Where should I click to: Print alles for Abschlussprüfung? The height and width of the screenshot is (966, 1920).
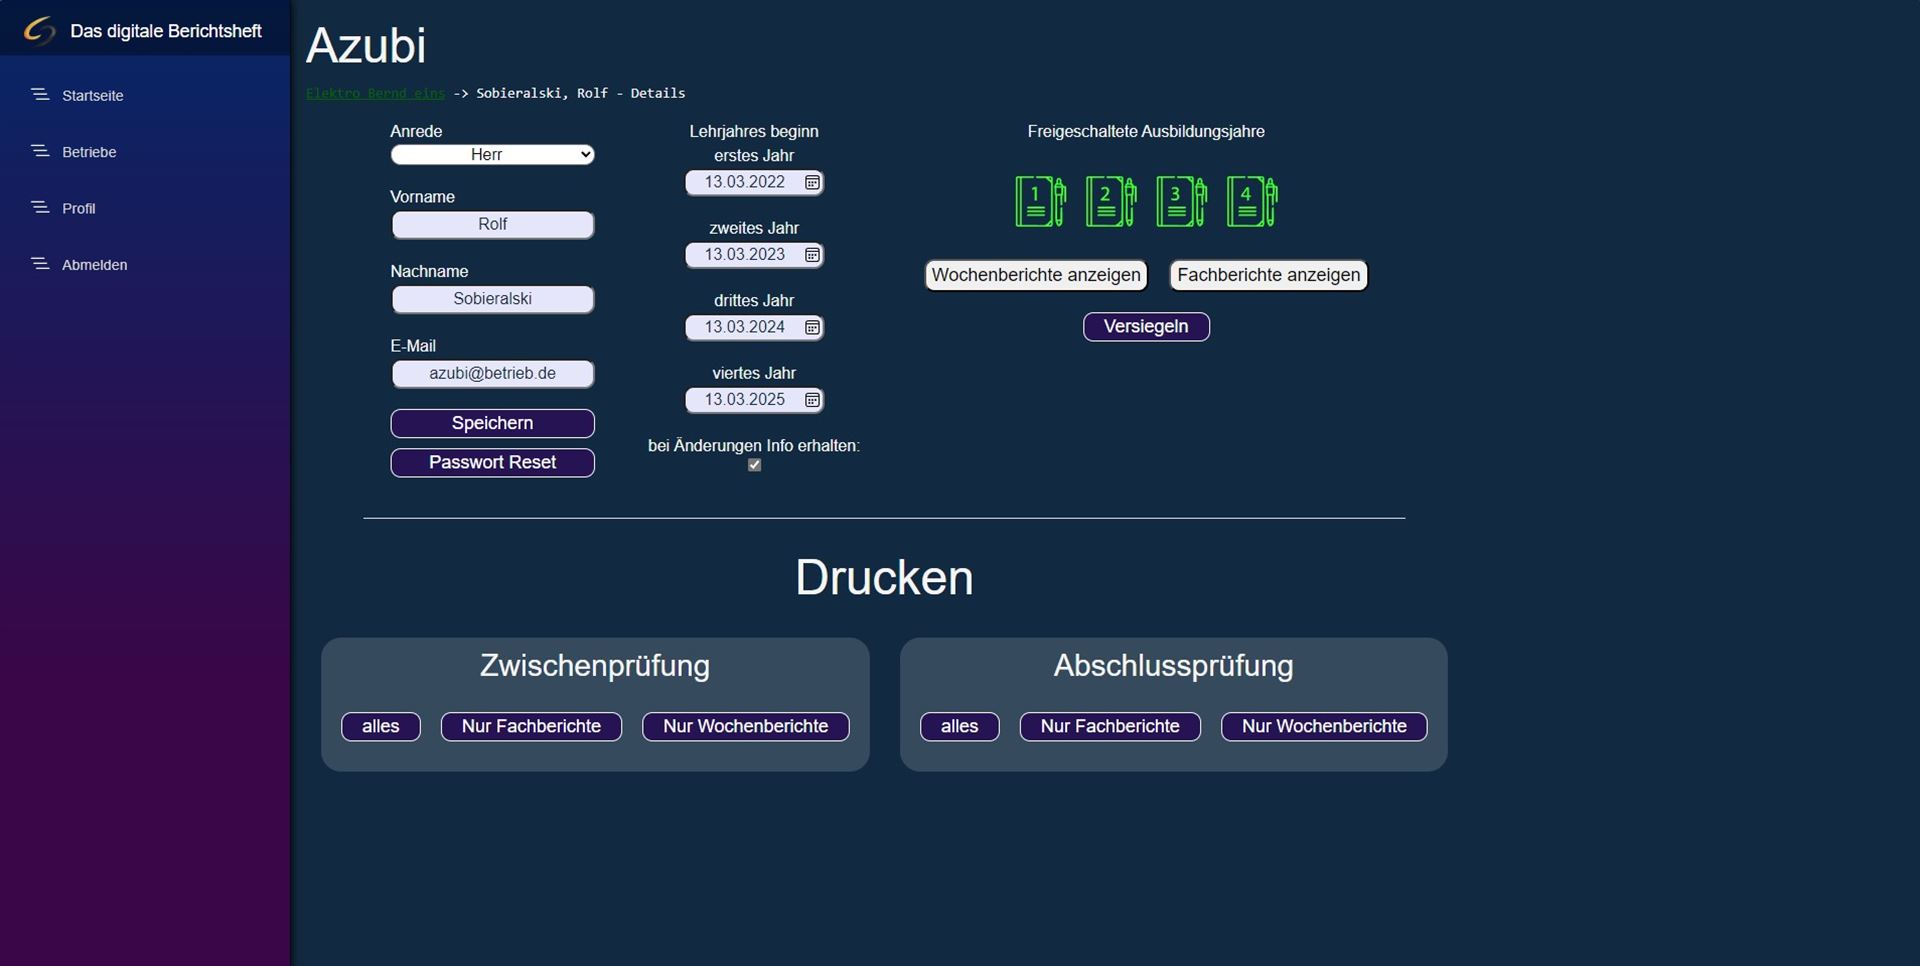[x=959, y=726]
